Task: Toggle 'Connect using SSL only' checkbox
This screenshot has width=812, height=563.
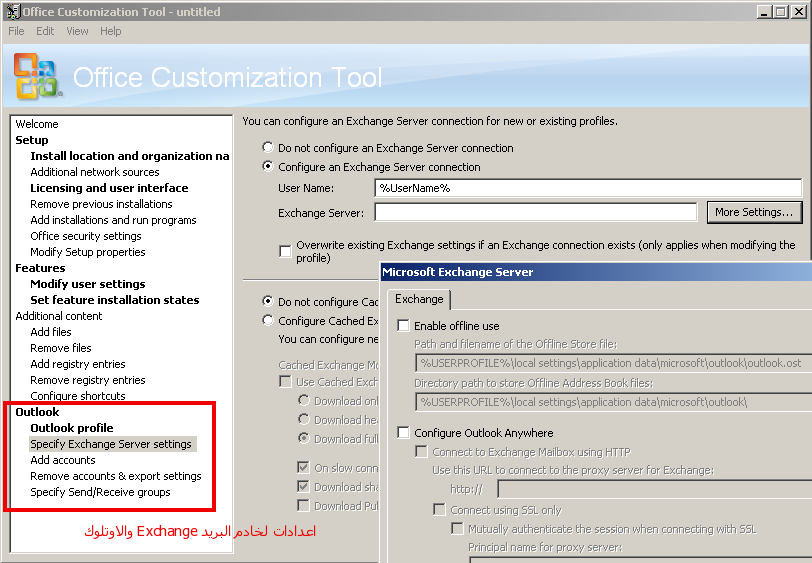Action: pyautogui.click(x=439, y=510)
